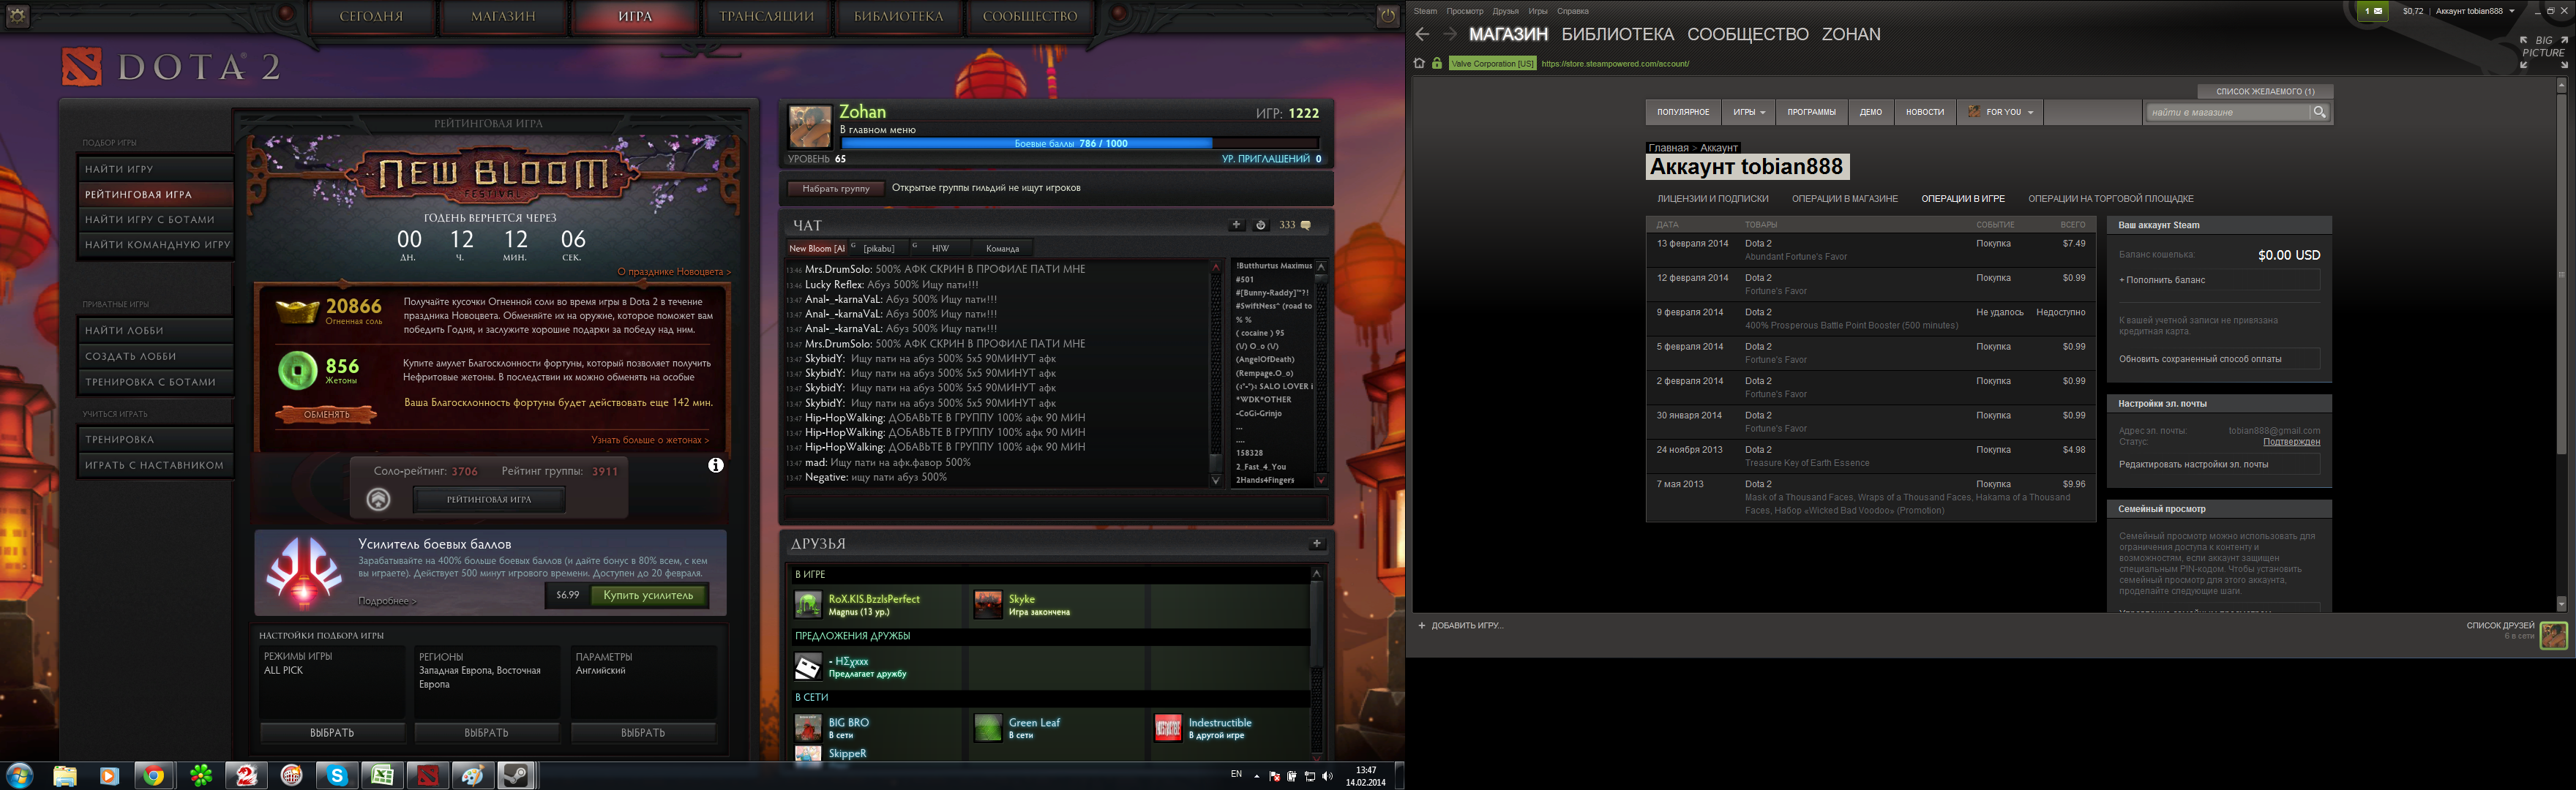Click Пополнить баланс in Steam account
This screenshot has width=2576, height=790.
2218,280
